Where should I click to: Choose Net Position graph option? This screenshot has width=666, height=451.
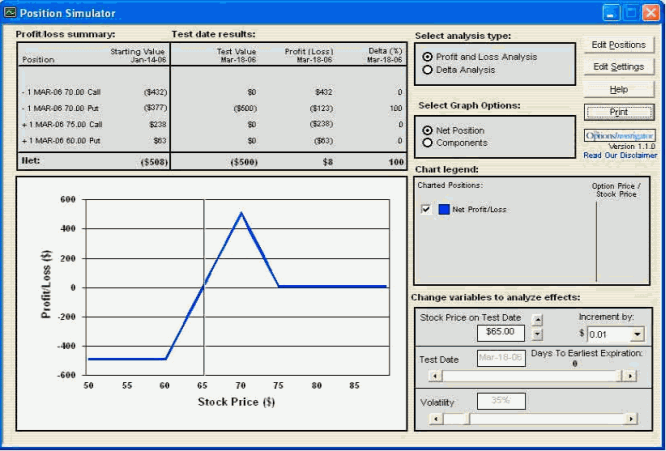[429, 130]
